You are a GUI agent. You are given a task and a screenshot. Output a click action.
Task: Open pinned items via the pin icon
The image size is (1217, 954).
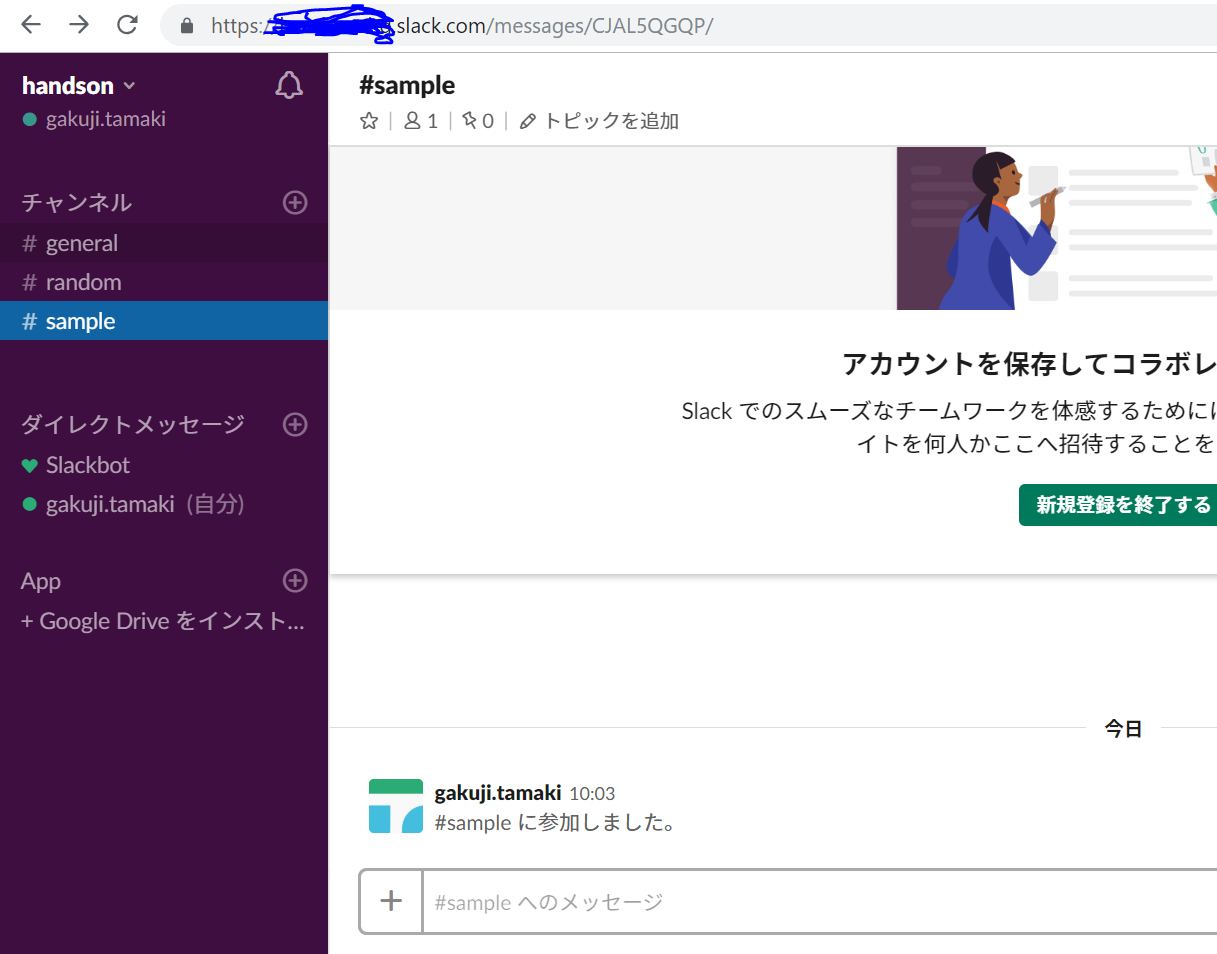[469, 120]
